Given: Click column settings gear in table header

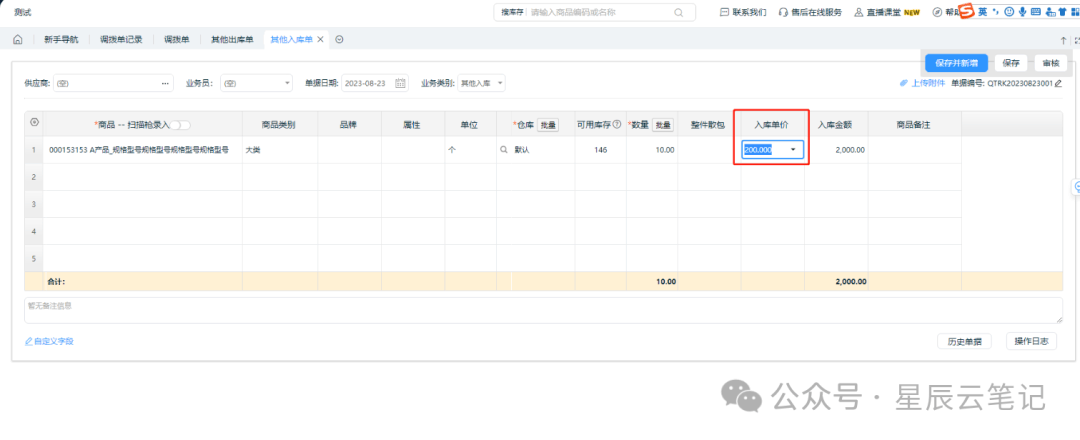Looking at the screenshot, I should [34, 123].
